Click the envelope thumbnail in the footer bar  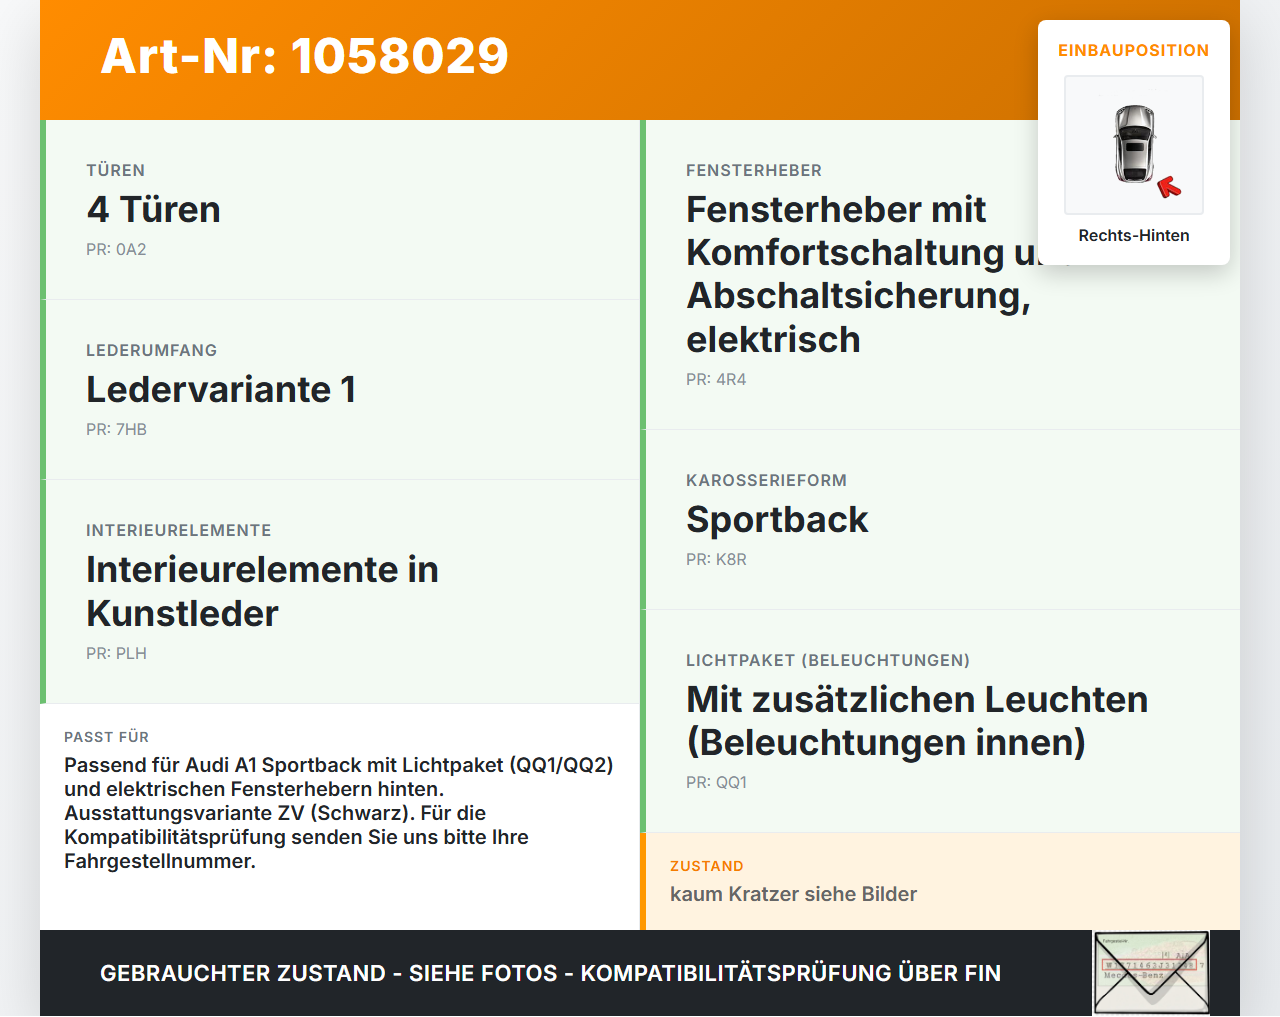1151,973
